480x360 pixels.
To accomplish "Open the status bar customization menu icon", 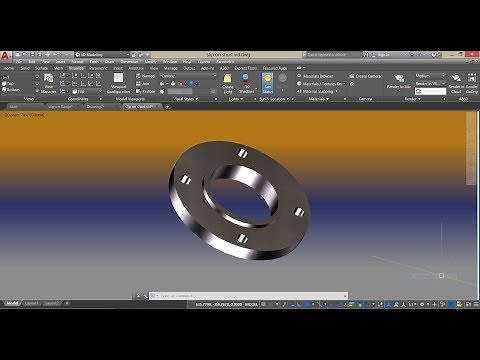I will (476, 304).
